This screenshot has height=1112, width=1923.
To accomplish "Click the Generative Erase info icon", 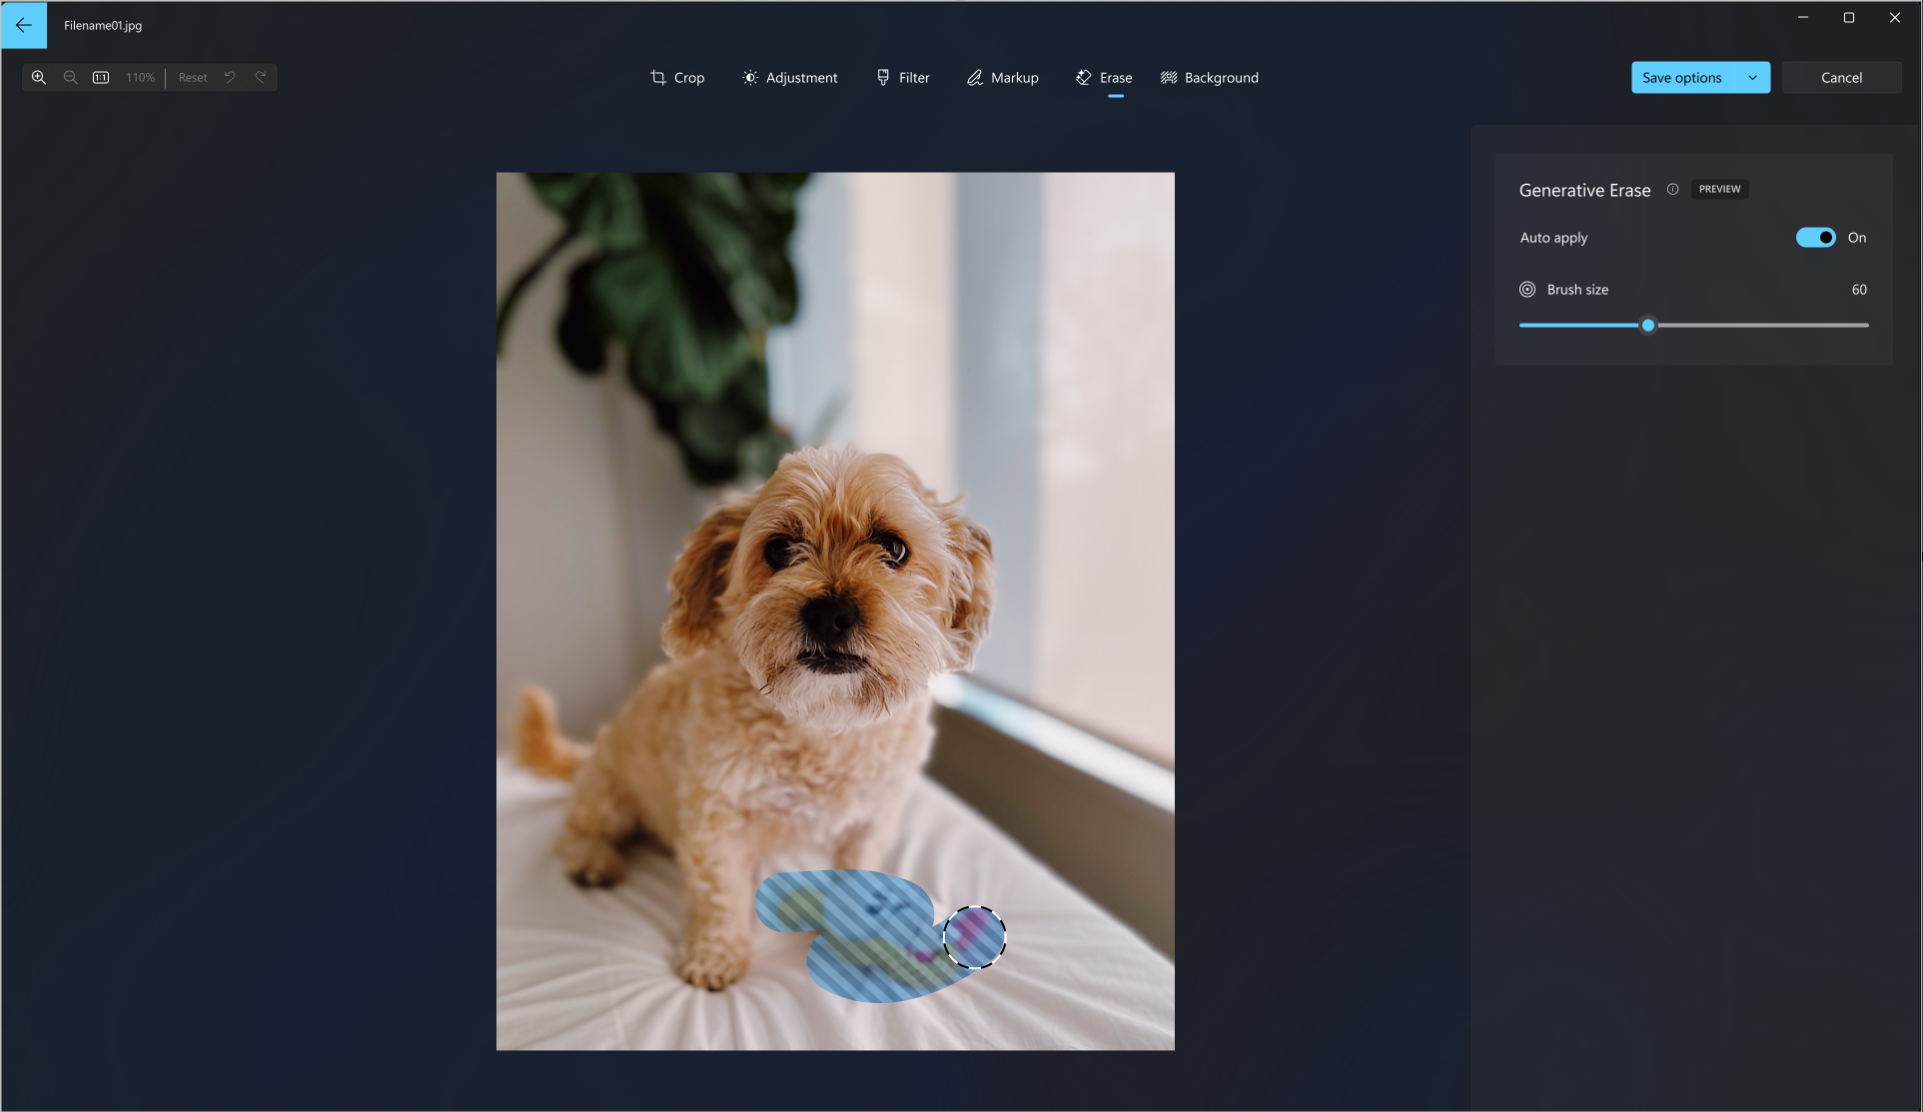I will [x=1672, y=188].
